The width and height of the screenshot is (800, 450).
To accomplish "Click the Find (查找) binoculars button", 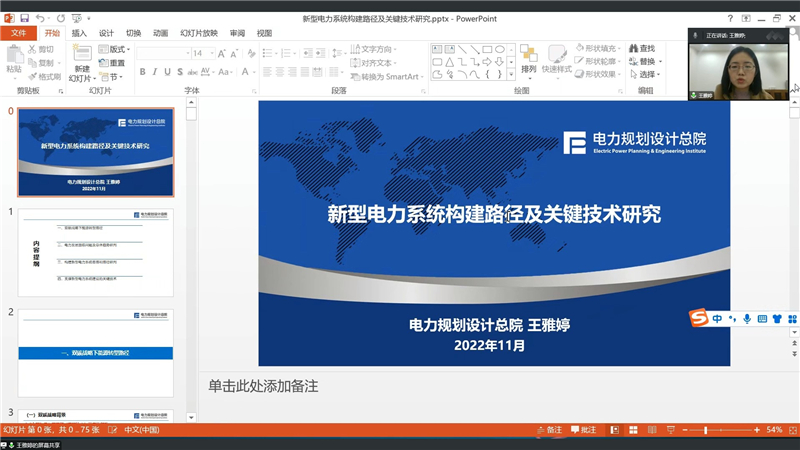I will pos(642,48).
